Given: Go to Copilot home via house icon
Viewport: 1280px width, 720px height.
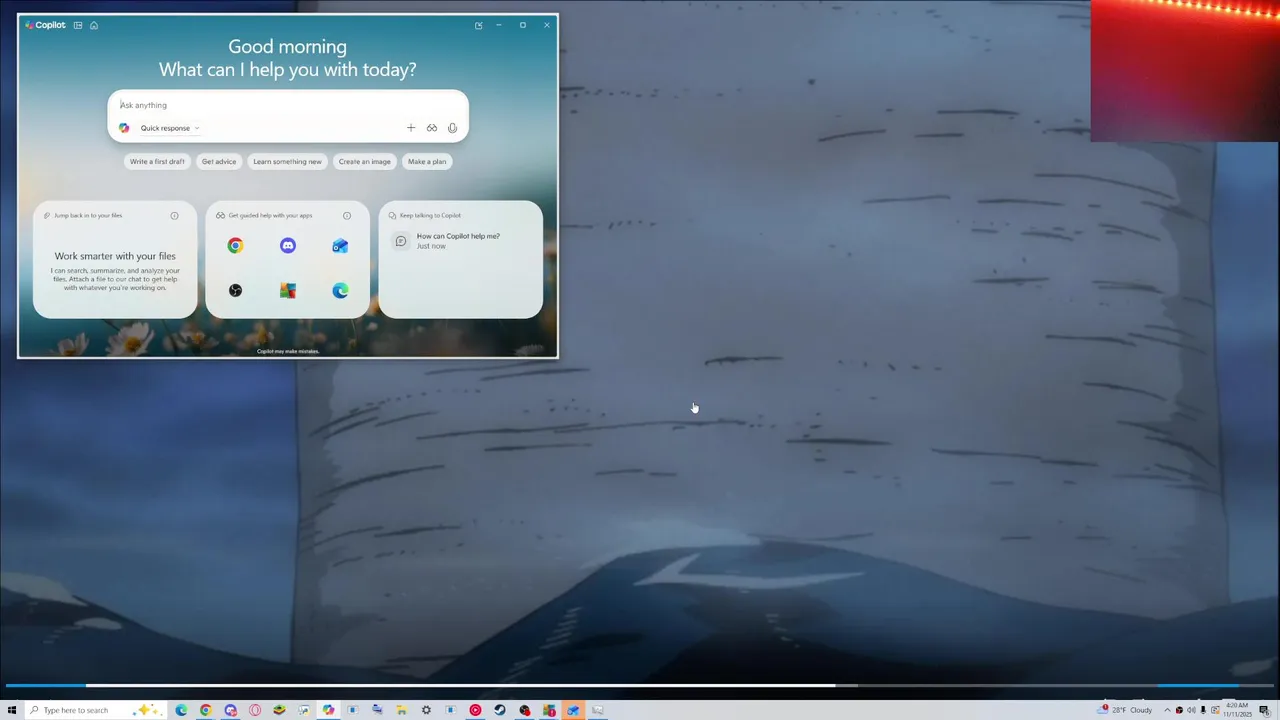Looking at the screenshot, I should pyautogui.click(x=94, y=25).
